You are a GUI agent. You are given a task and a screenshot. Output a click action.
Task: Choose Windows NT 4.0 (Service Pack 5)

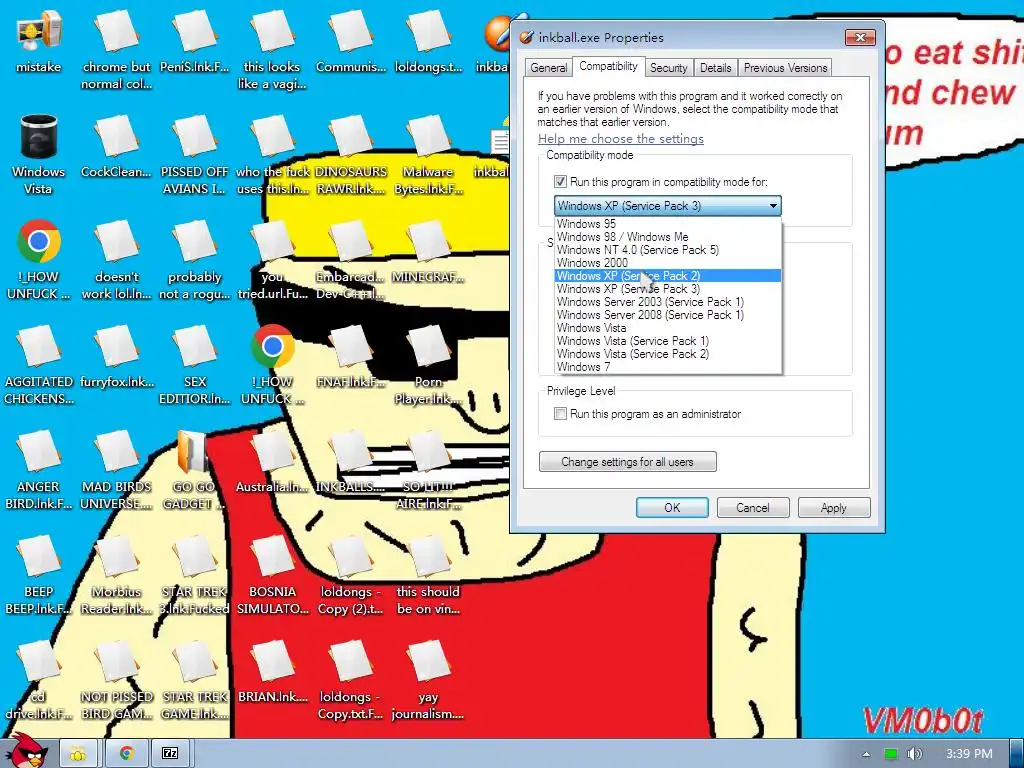tap(667, 250)
